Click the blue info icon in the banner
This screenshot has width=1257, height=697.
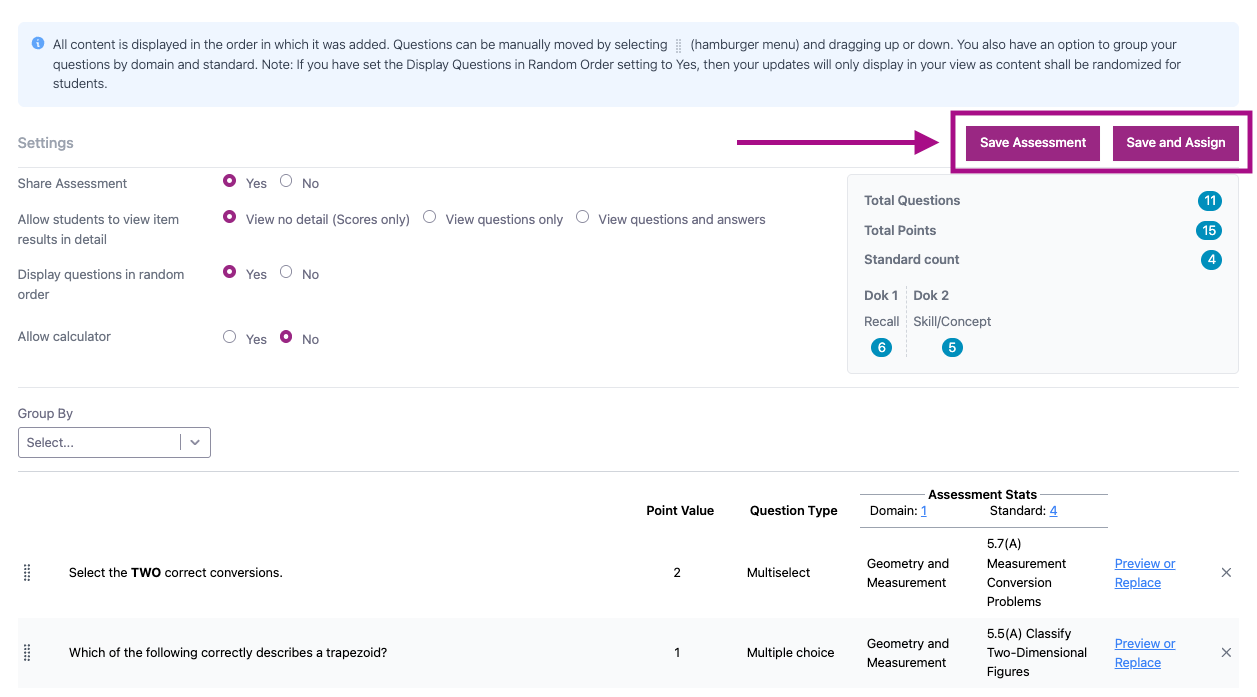click(38, 44)
